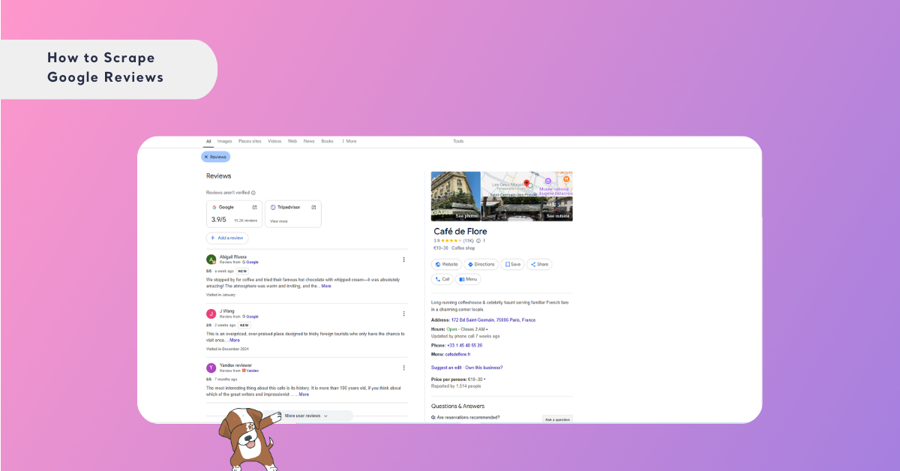Open the News search tab
The width and height of the screenshot is (900, 471).
pos(309,141)
